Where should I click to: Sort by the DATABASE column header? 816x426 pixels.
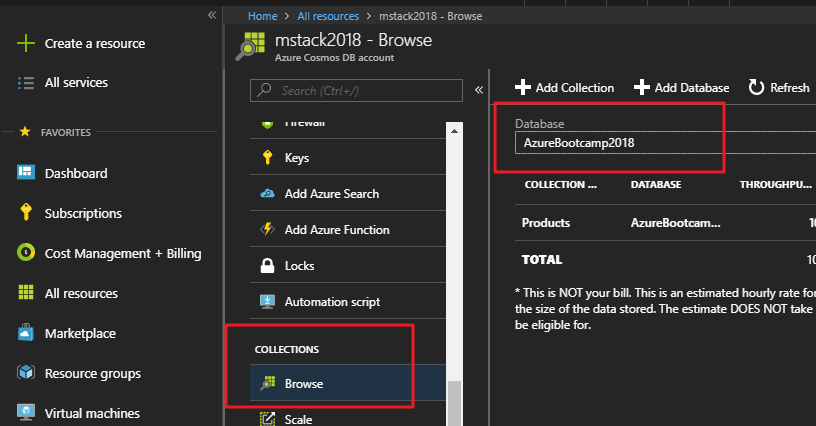point(656,185)
